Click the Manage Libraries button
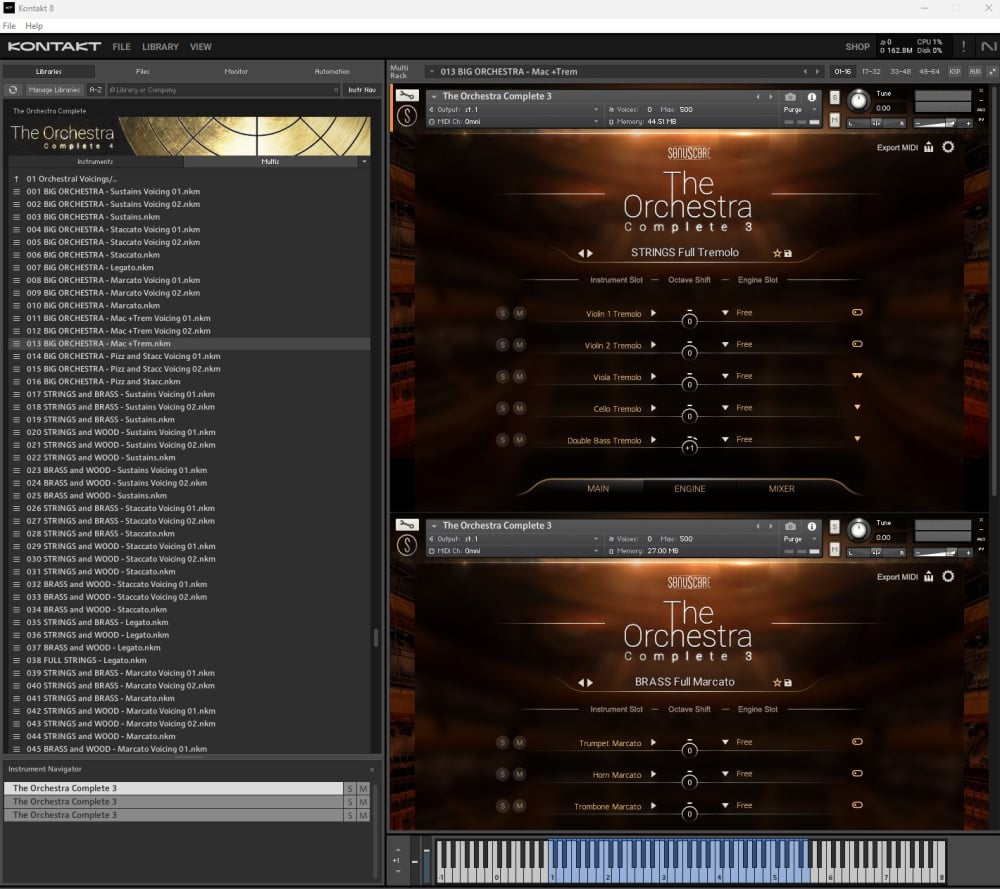This screenshot has width=1000, height=889. [x=54, y=90]
